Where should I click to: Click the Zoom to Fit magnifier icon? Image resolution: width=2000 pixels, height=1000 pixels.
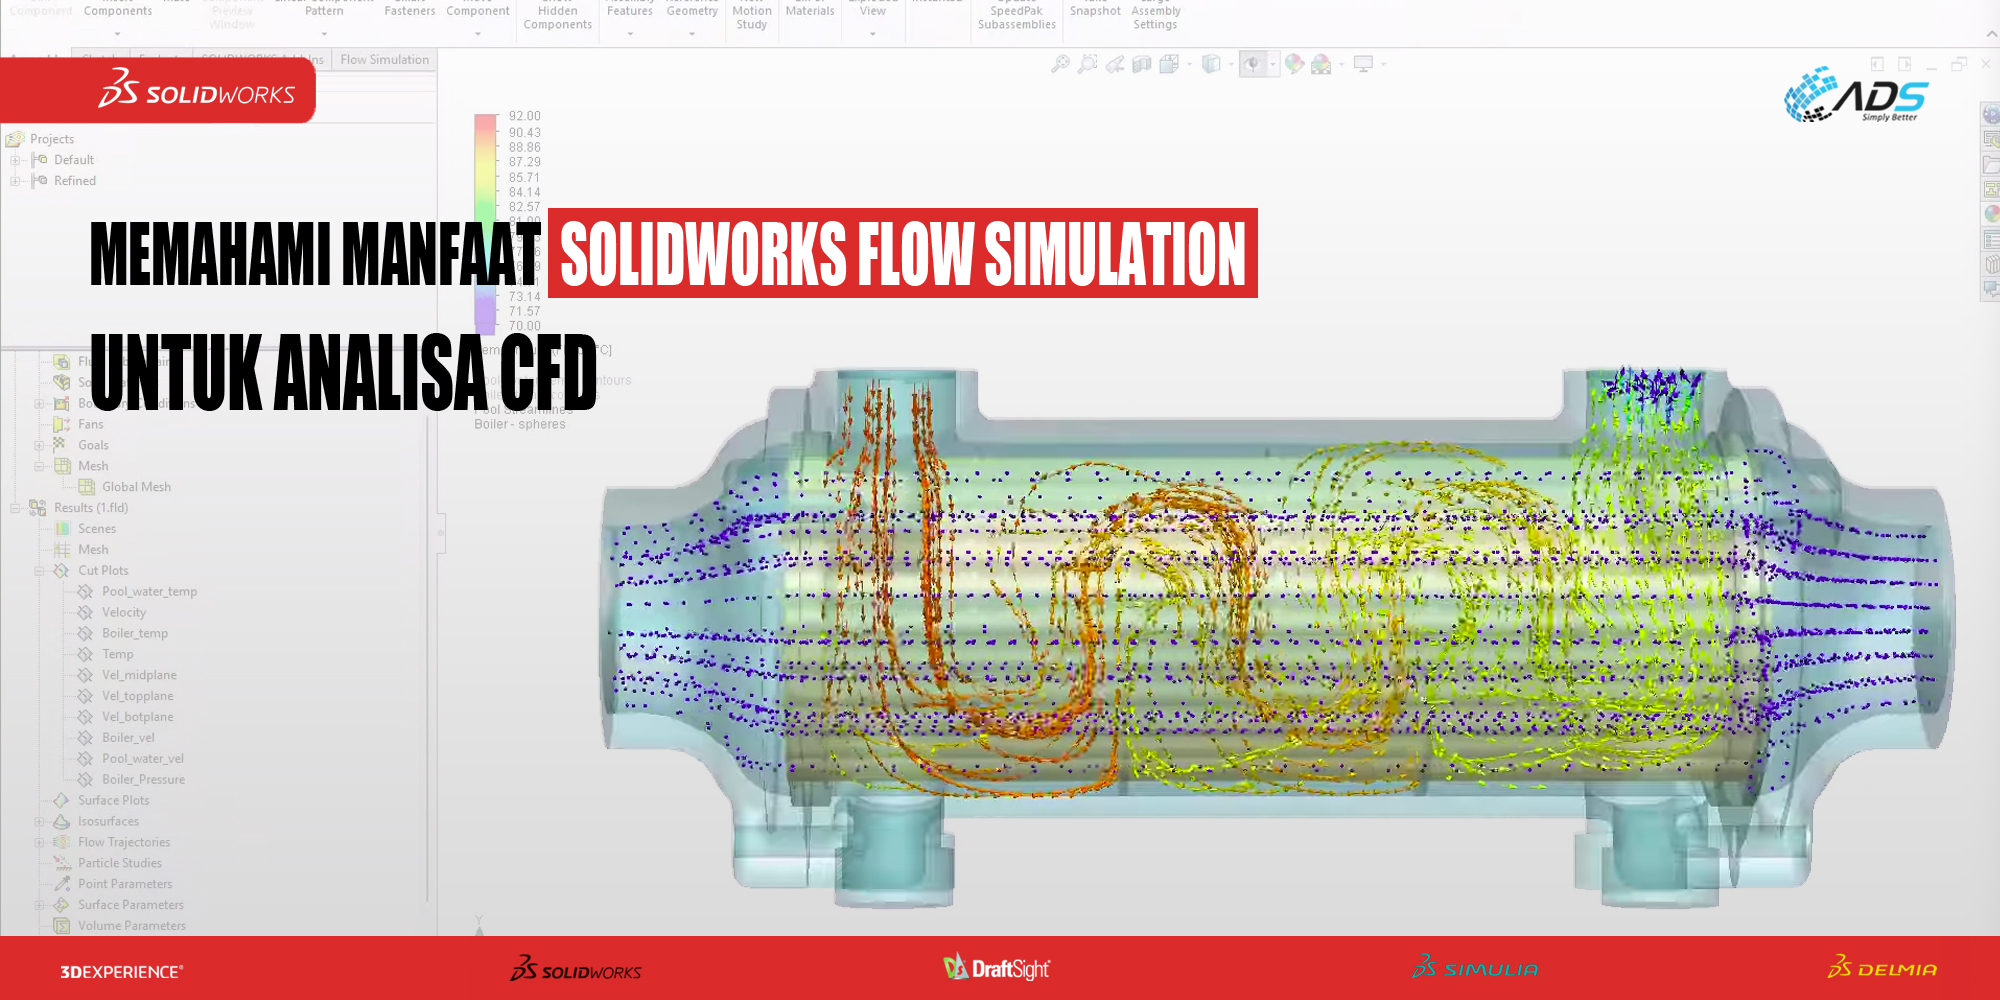[1060, 64]
